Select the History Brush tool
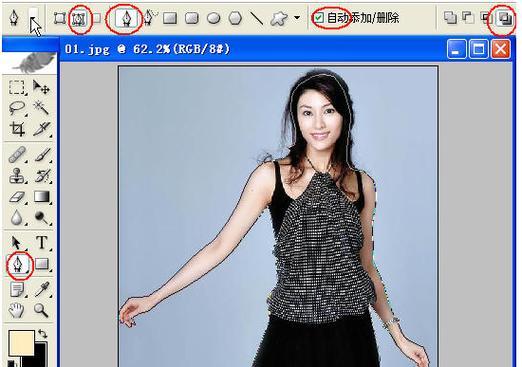 point(43,176)
